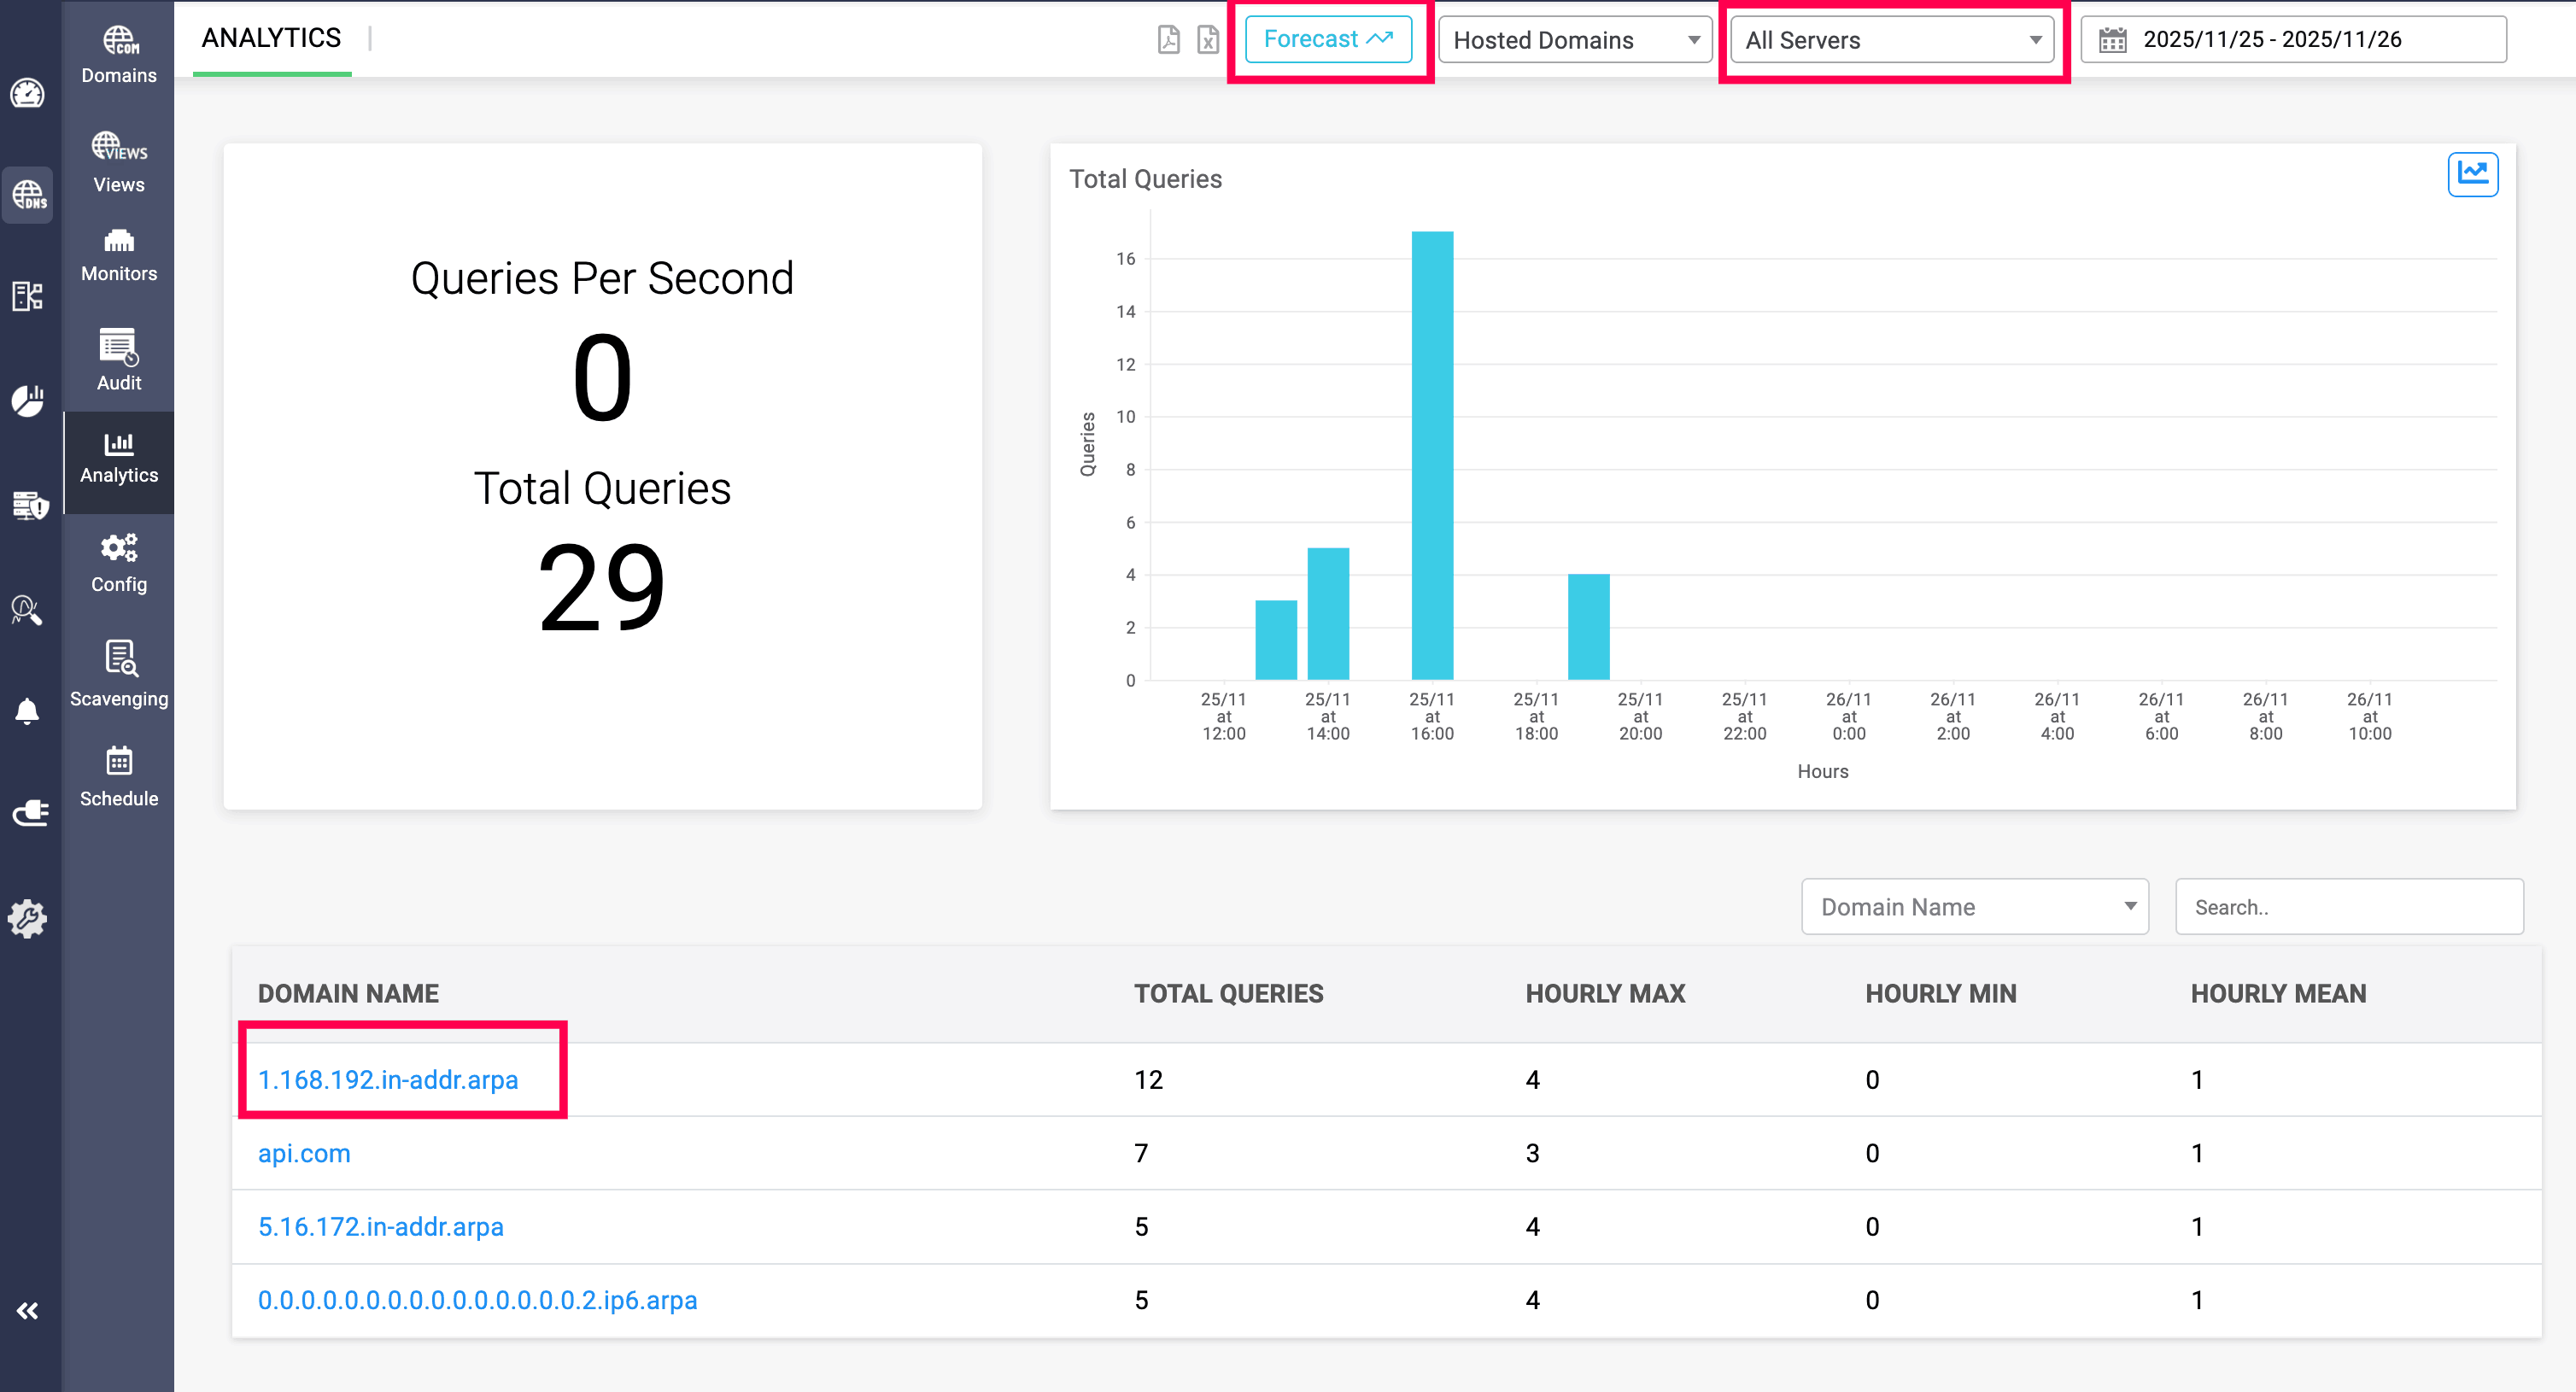Open the Schedule sidebar item

click(119, 776)
